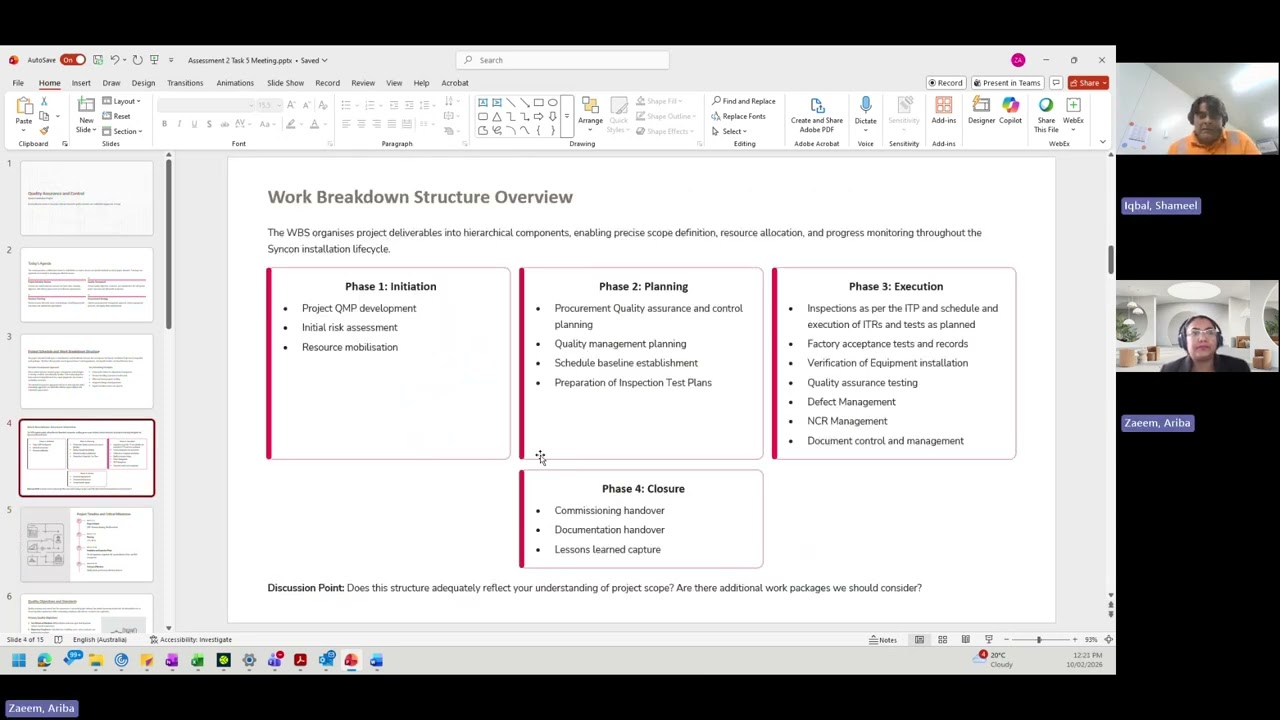Click Increase Font Size icon
1280x720 pixels.
291,105
